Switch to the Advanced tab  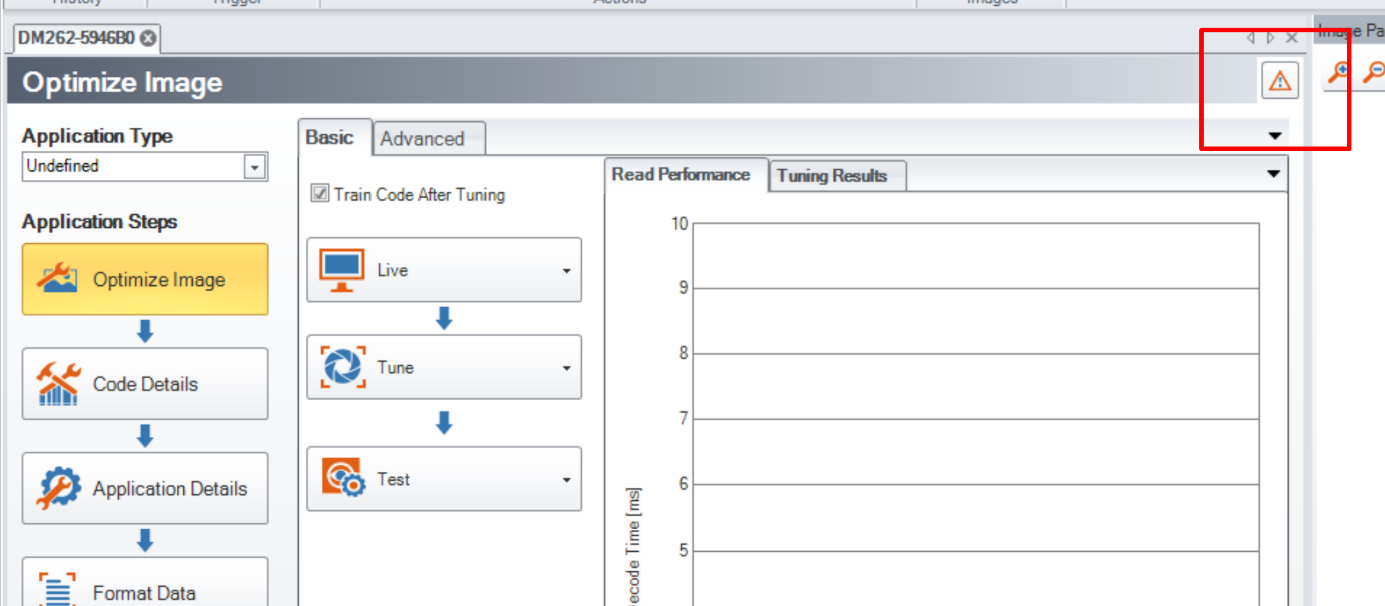coord(422,139)
